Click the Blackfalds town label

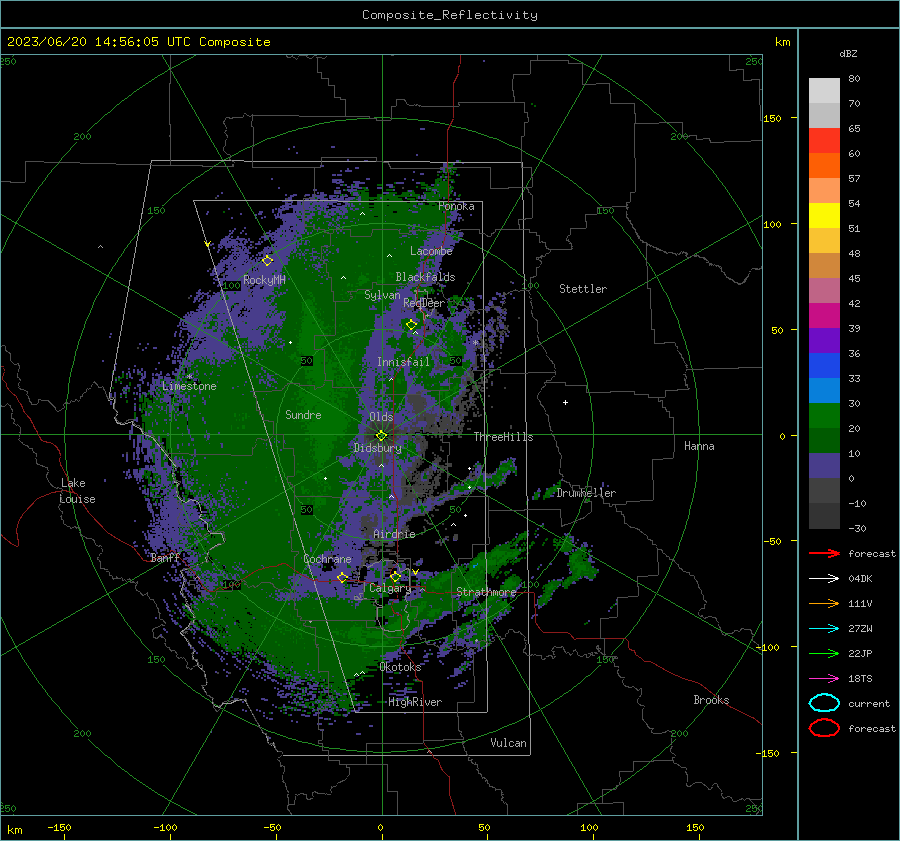pyautogui.click(x=425, y=277)
